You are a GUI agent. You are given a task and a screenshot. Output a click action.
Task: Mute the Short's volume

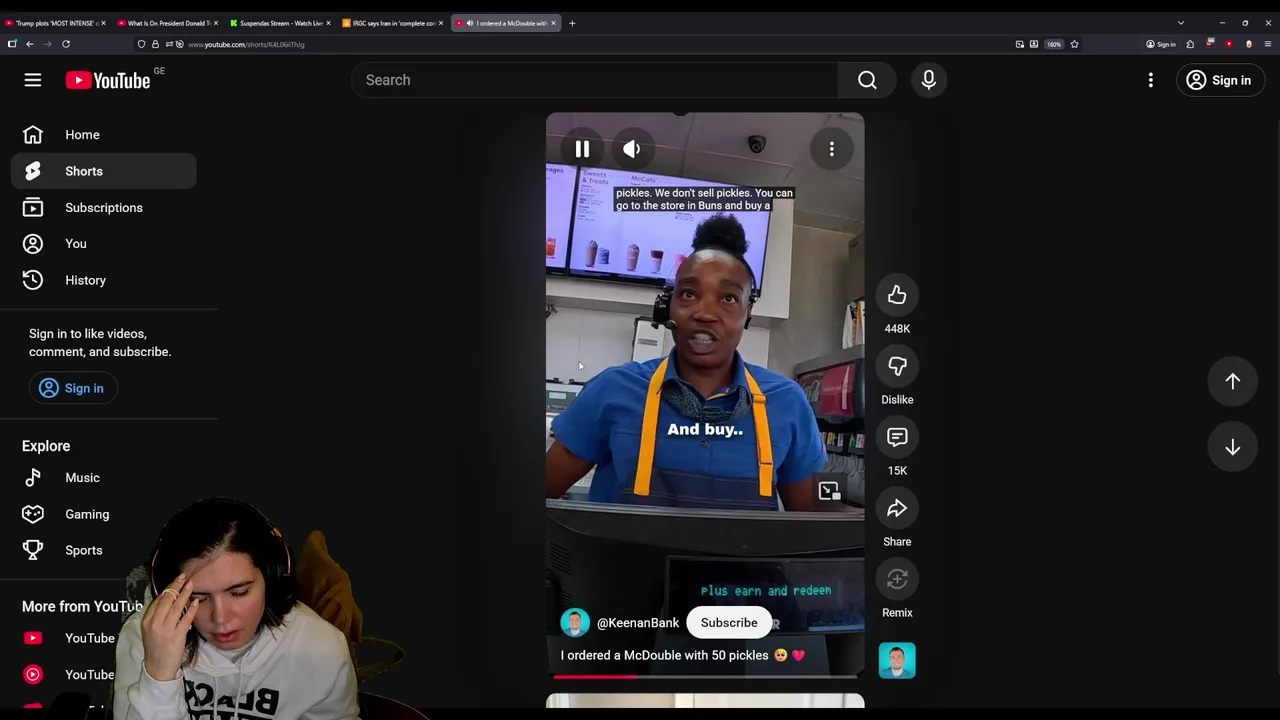point(632,149)
